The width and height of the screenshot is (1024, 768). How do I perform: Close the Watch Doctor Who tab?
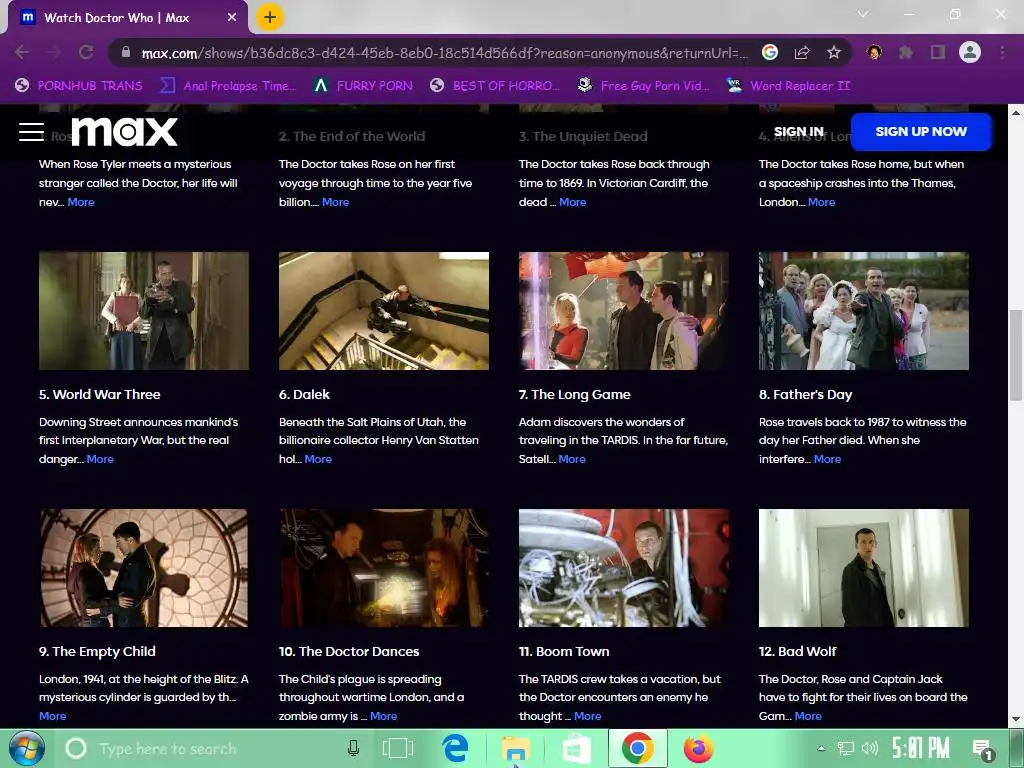[232, 18]
